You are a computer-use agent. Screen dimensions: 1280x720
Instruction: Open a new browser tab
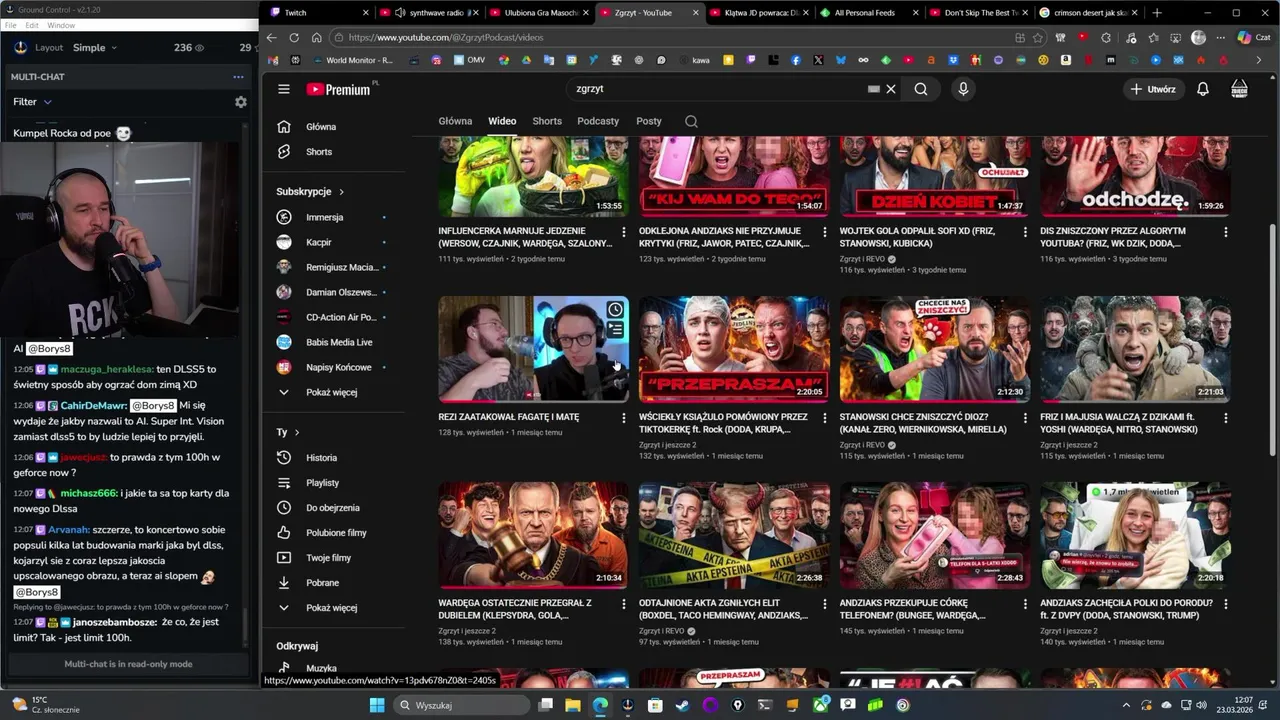click(1157, 13)
